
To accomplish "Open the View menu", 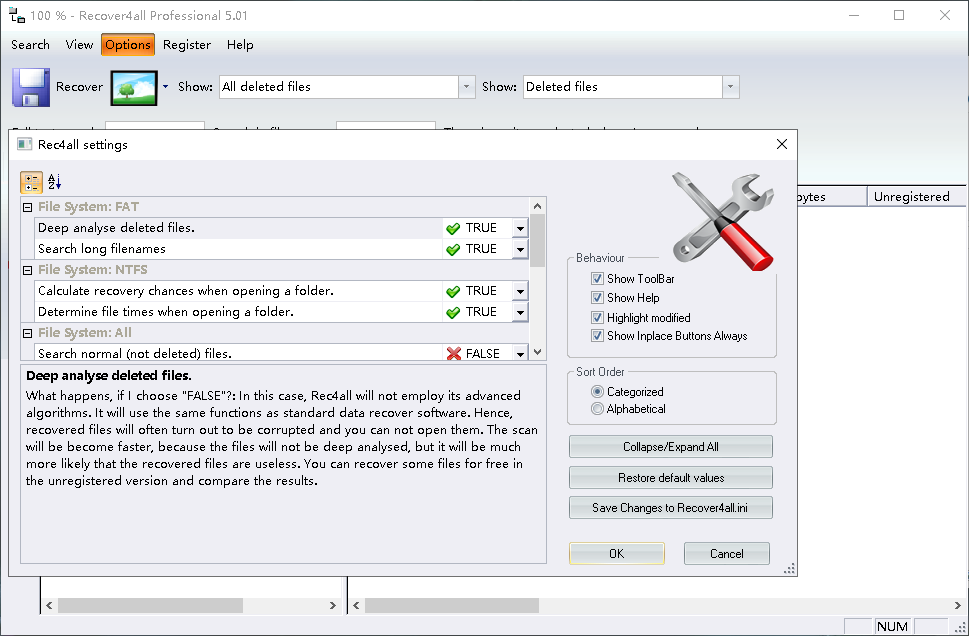I will [79, 45].
